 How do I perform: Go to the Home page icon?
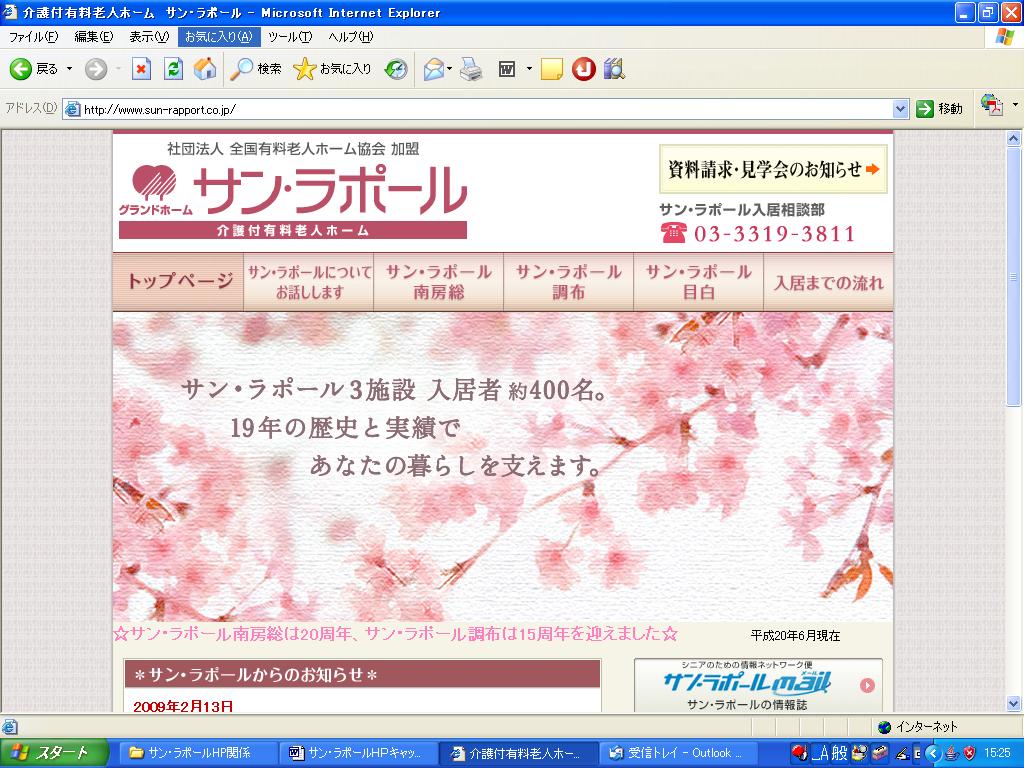pos(205,69)
